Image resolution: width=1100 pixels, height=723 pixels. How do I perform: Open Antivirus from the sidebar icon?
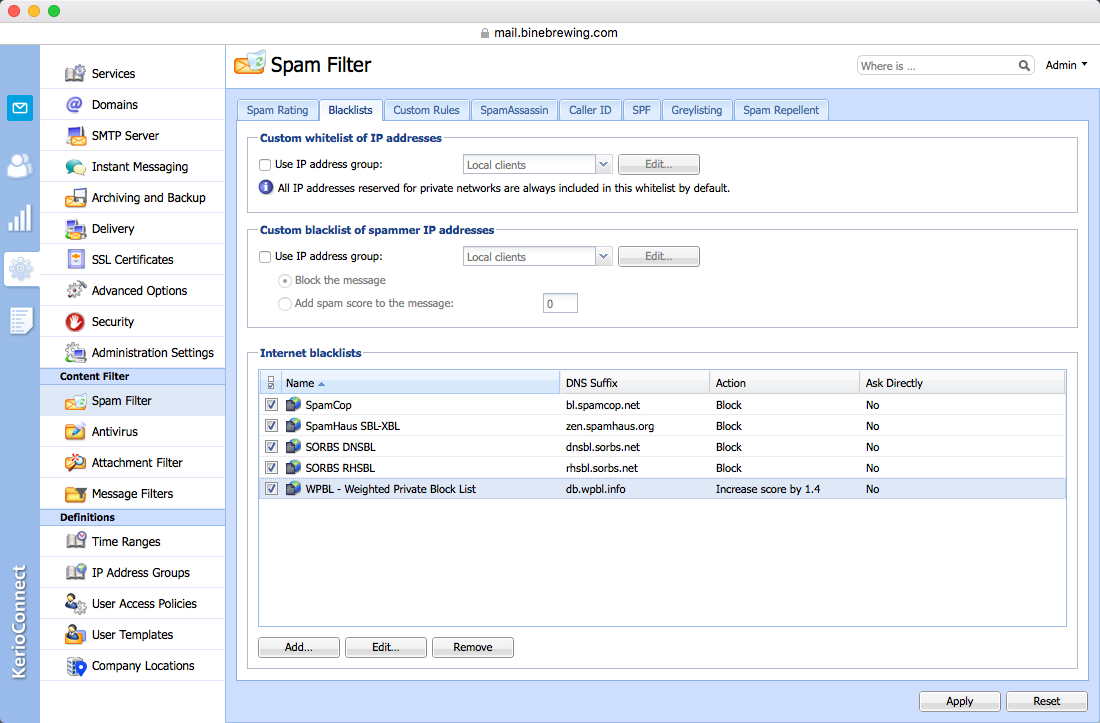[75, 432]
